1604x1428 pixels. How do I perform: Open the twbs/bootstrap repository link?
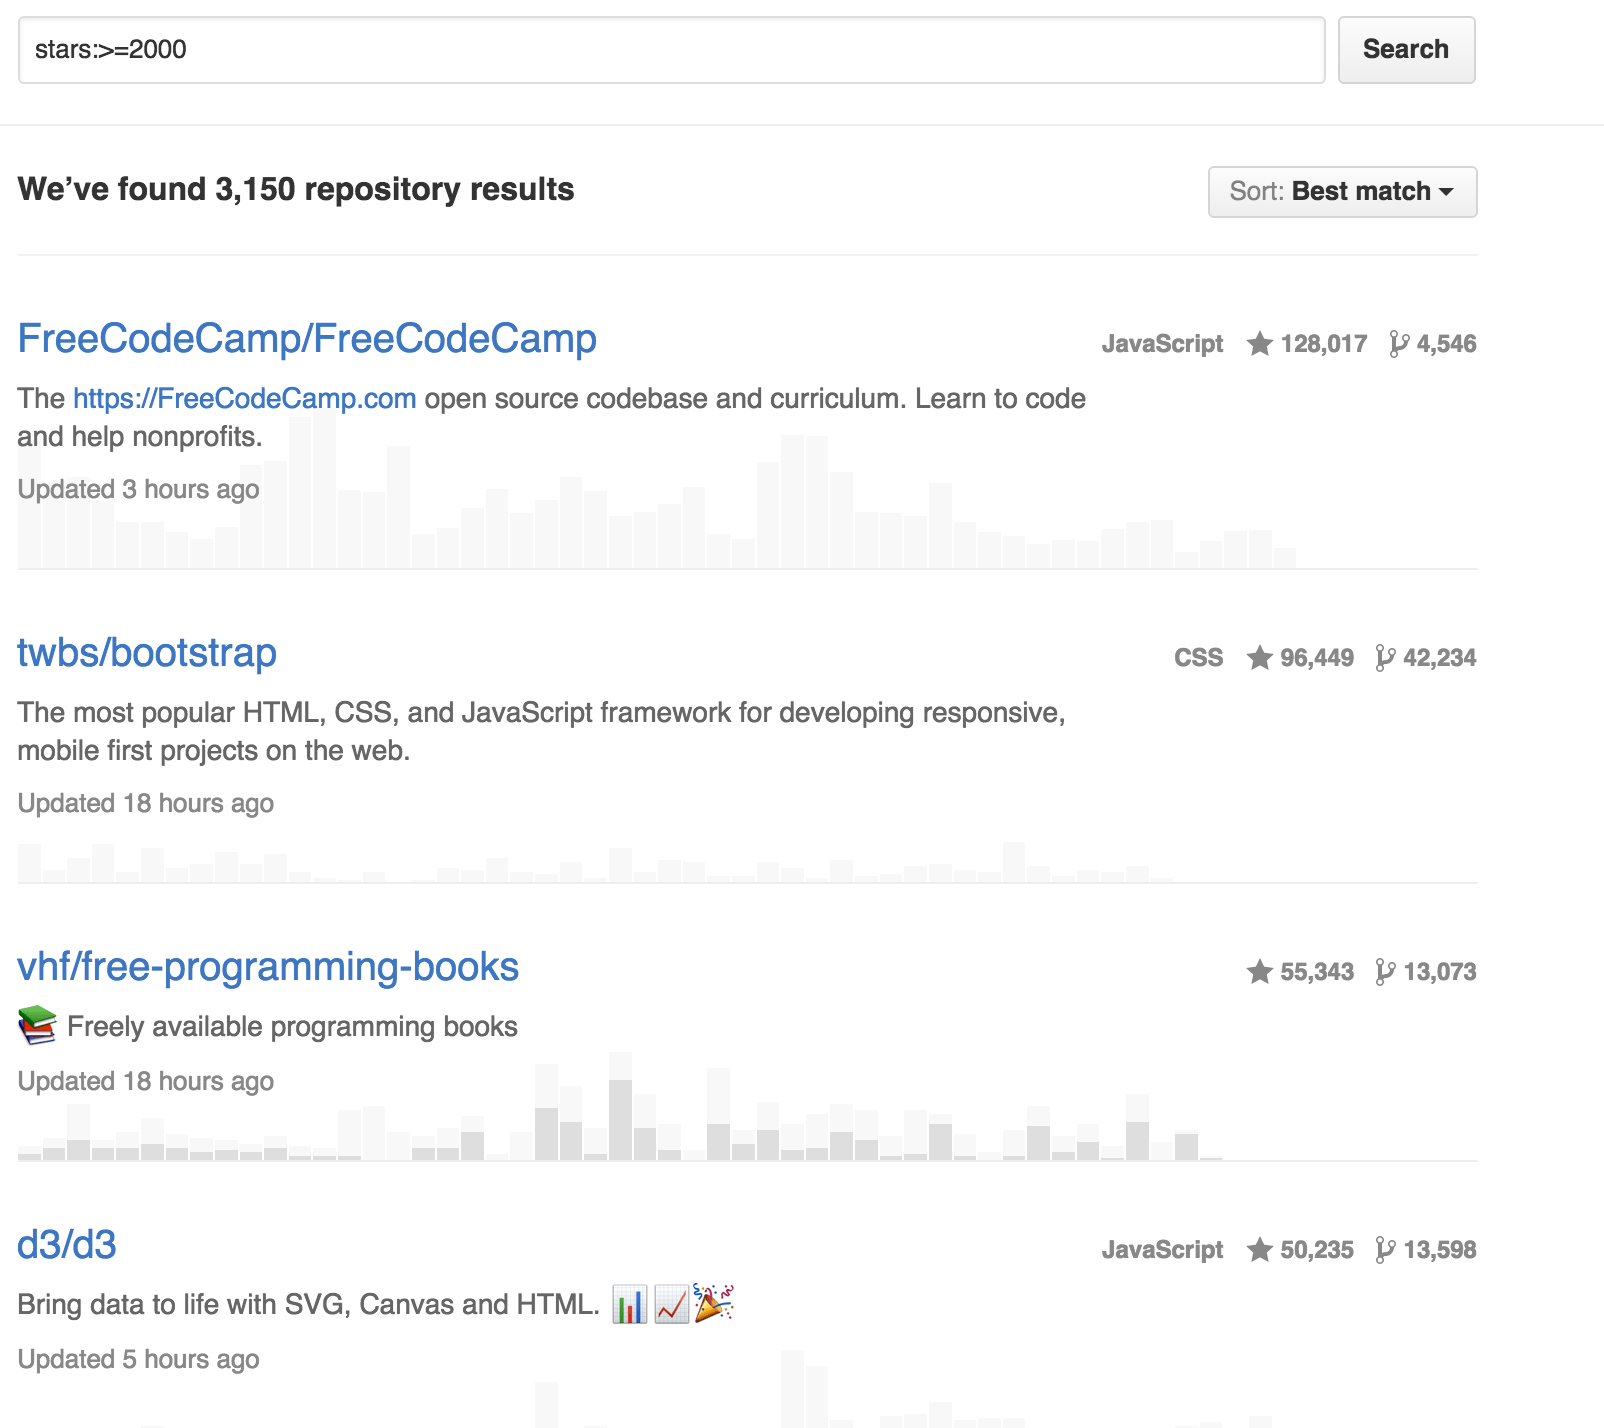click(x=147, y=653)
